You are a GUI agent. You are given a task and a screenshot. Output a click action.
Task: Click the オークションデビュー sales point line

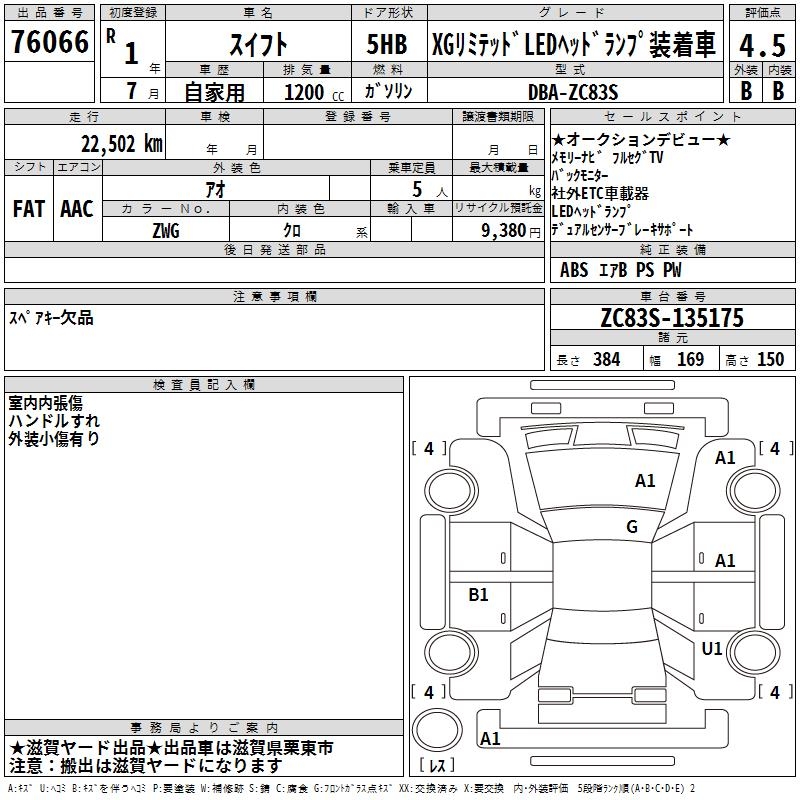pyautogui.click(x=641, y=139)
